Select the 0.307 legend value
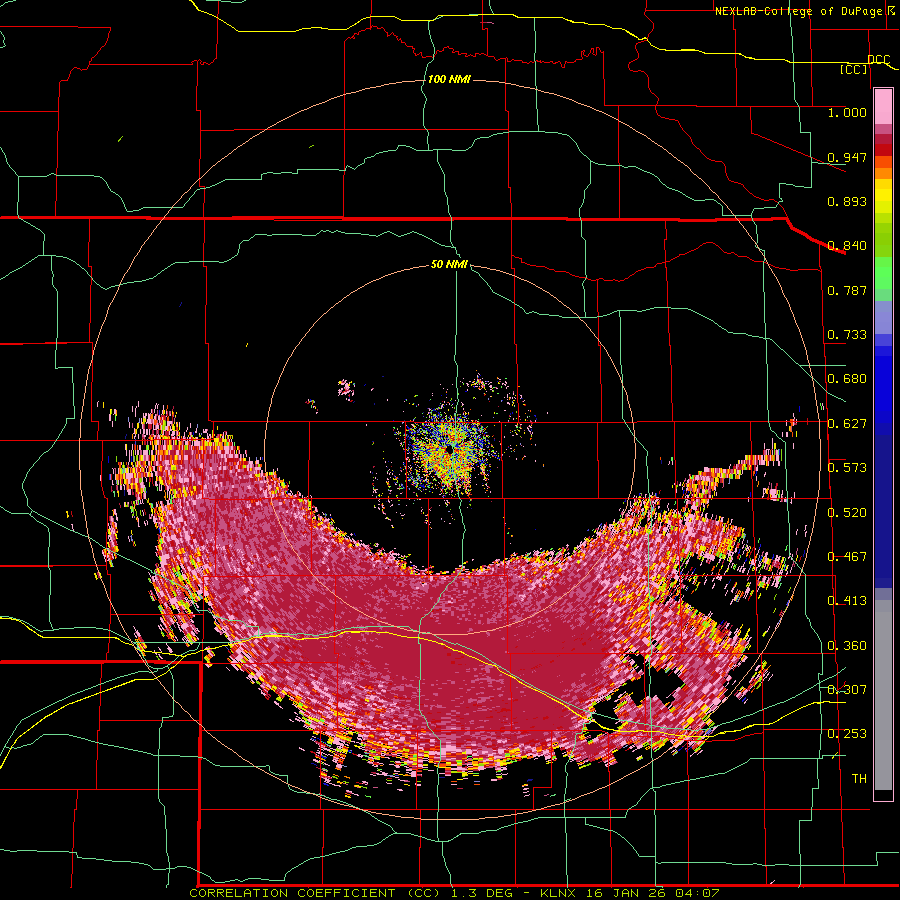 847,689
